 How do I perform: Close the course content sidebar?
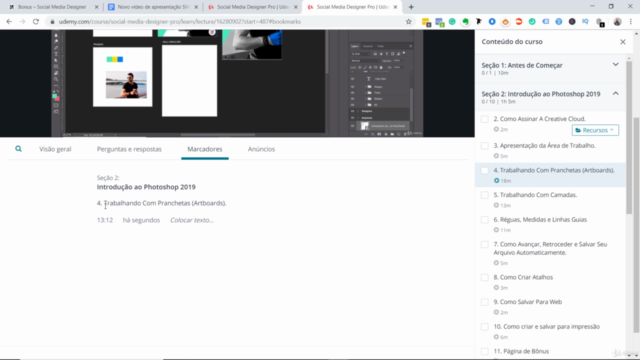pos(622,42)
